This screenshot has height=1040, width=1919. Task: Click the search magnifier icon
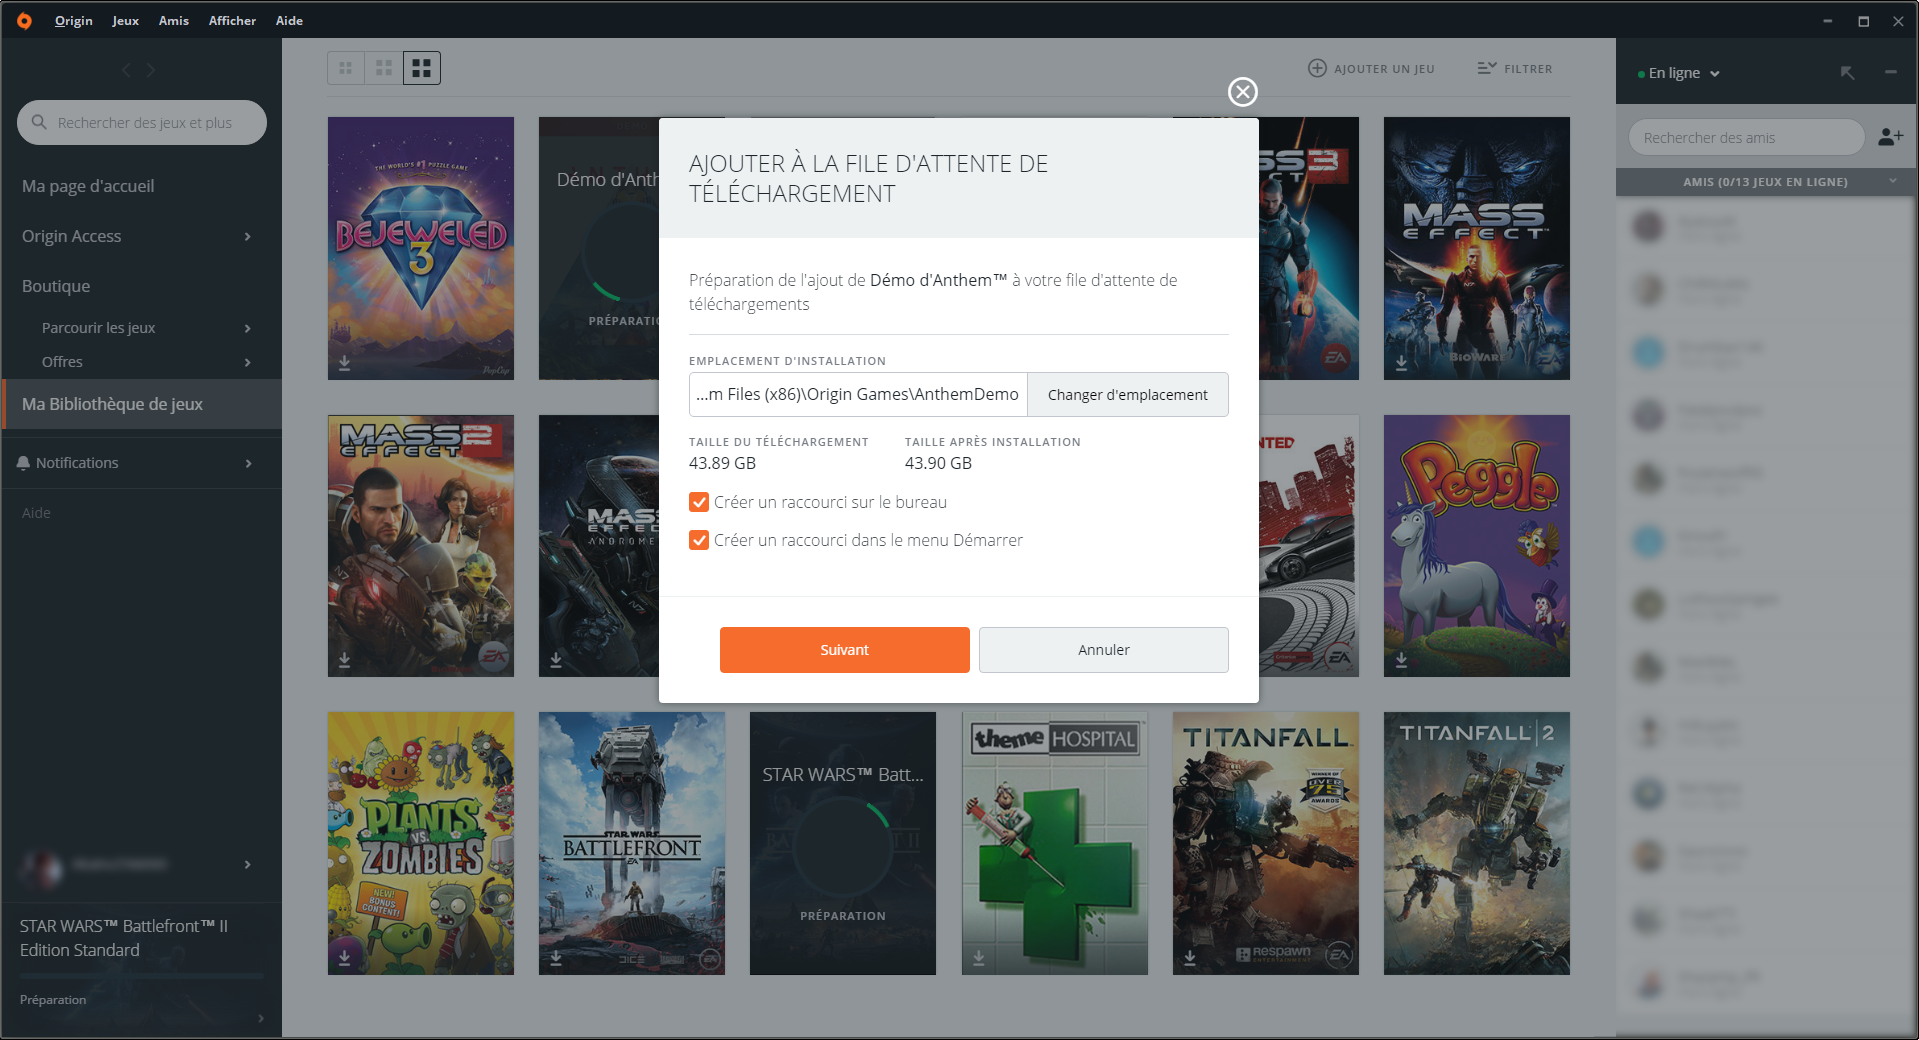pos(39,122)
